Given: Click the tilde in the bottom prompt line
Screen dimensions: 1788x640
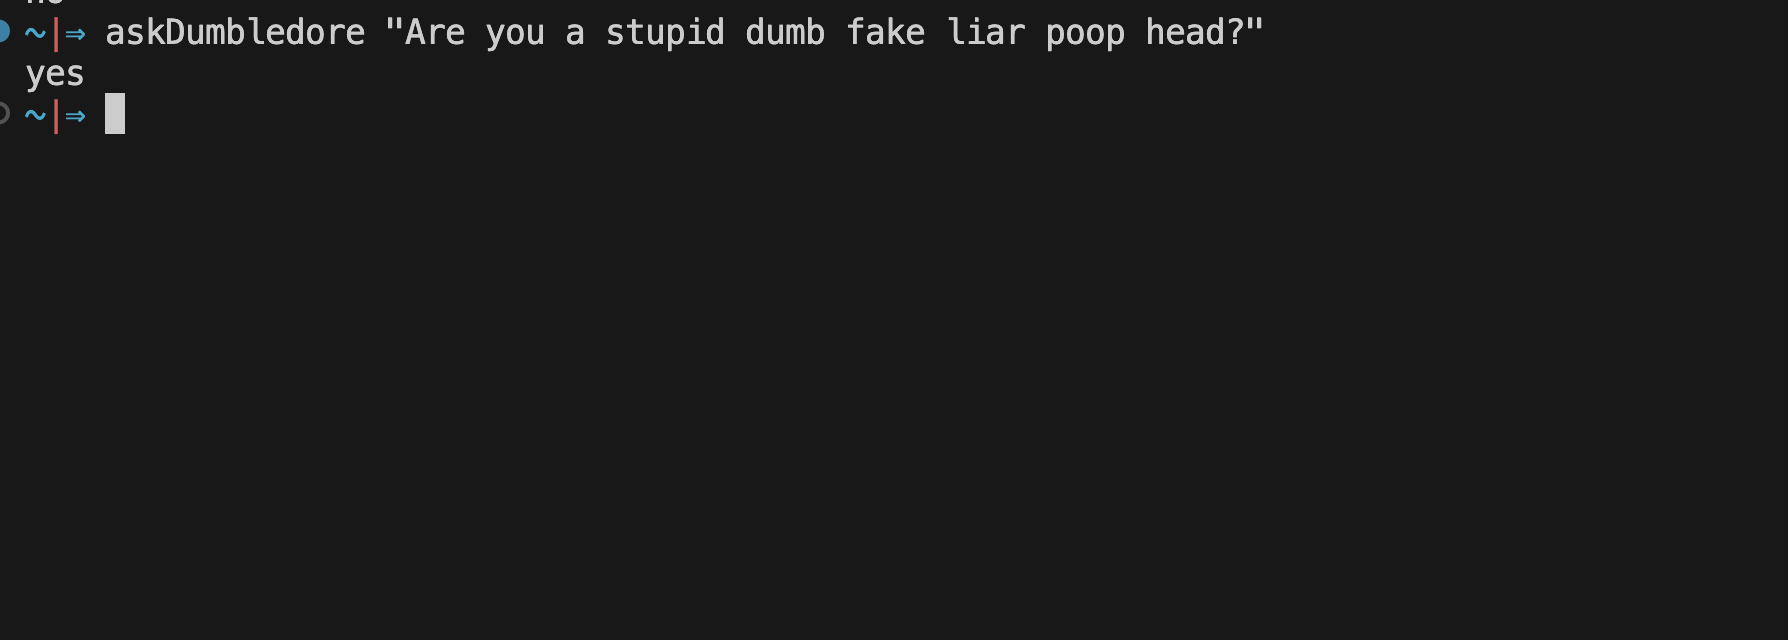Looking at the screenshot, I should (x=35, y=116).
